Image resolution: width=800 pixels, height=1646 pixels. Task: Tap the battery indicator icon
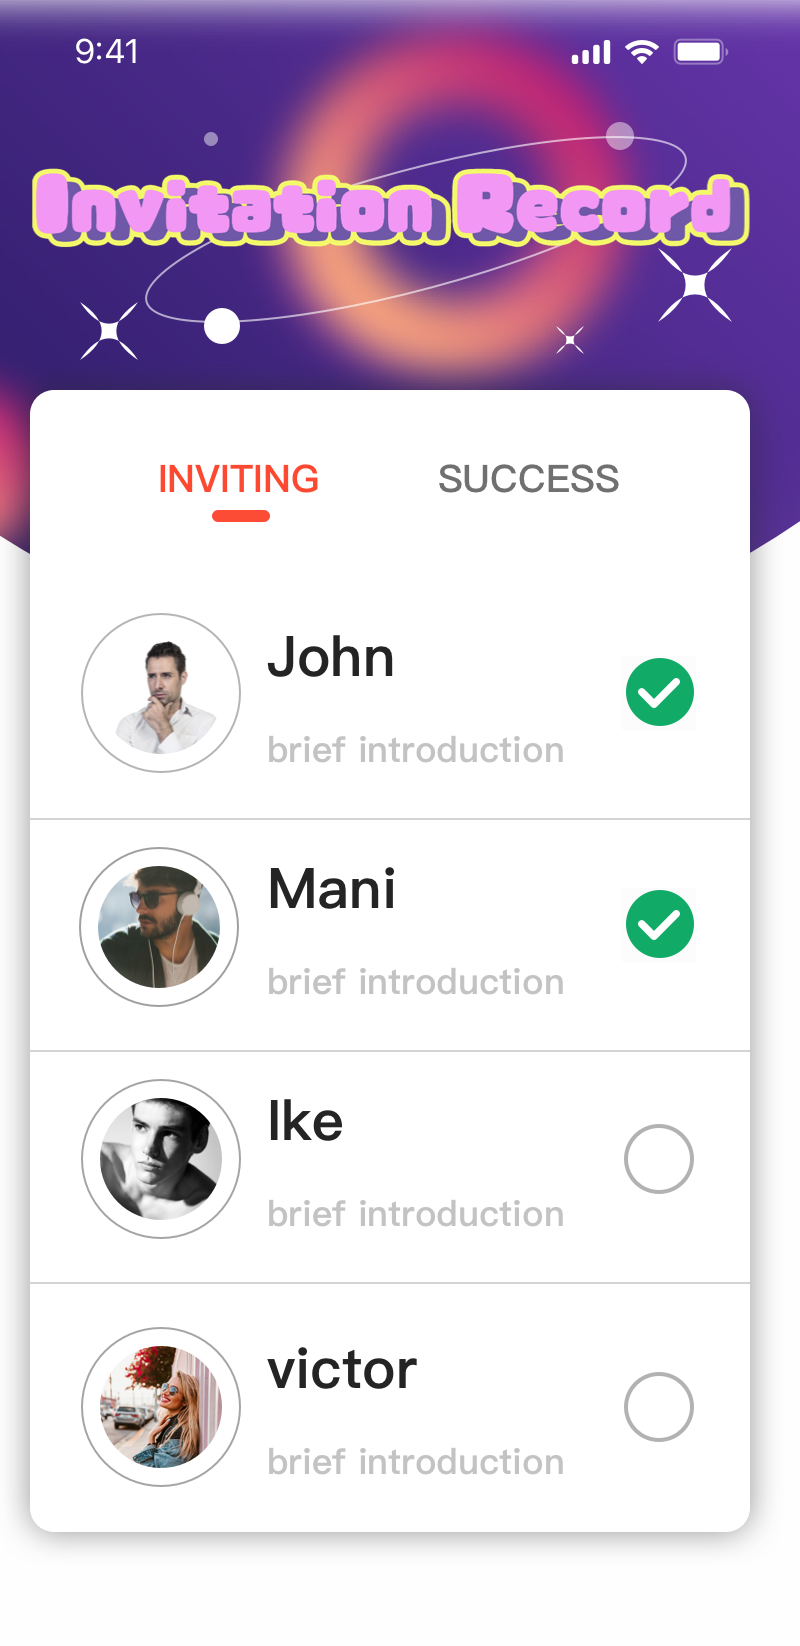point(700,52)
